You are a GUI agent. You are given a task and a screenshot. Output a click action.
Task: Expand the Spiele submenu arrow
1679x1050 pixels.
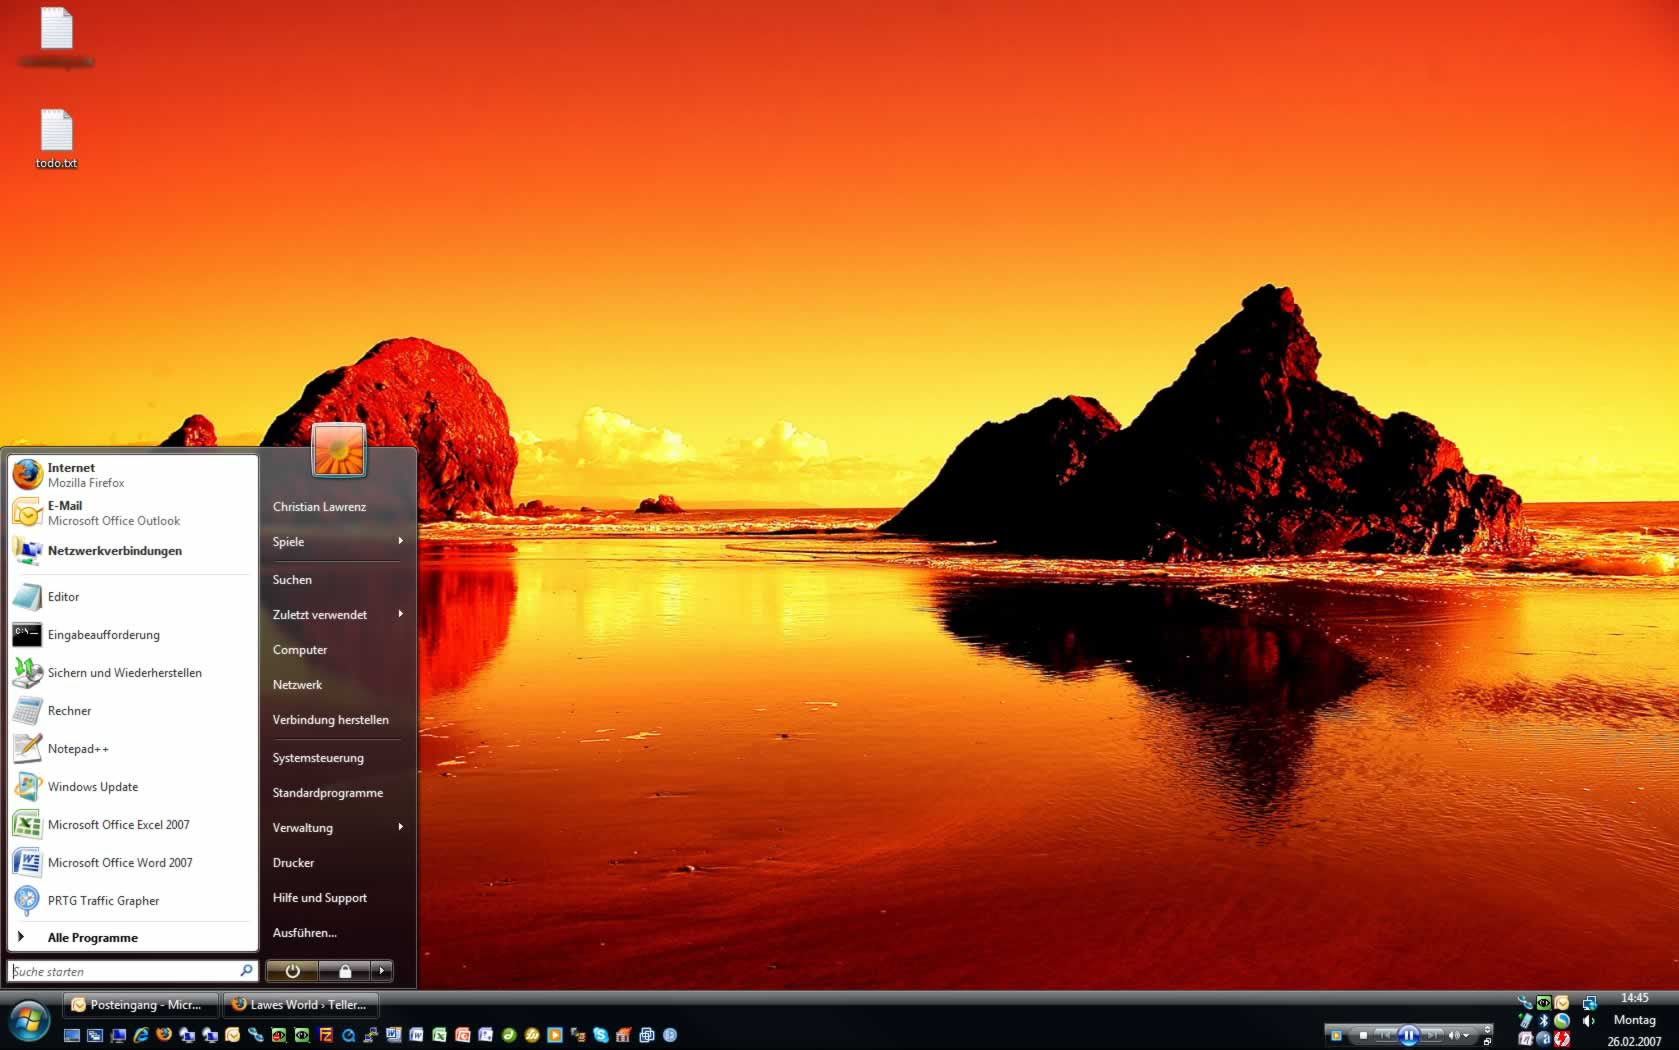click(x=400, y=541)
